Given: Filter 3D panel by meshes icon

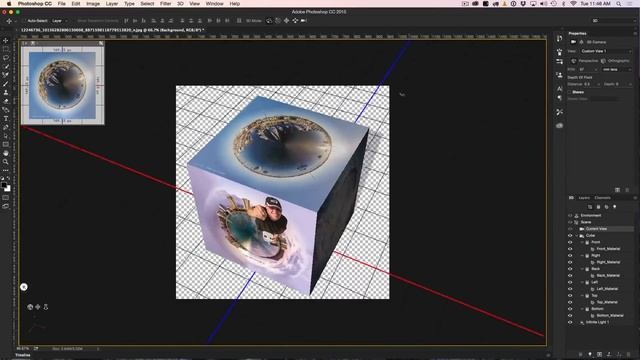Looking at the screenshot, I should [x=598, y=207].
